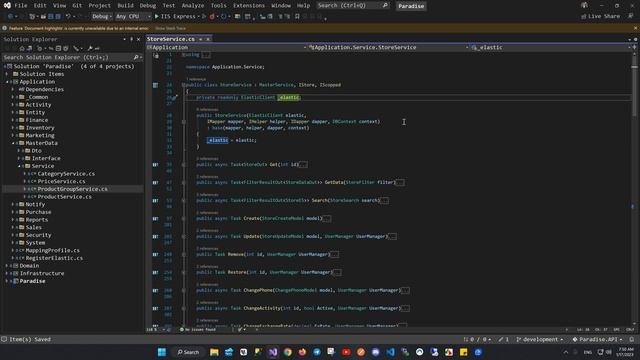Click the 0 / 0 unpushed commits indicator
Screen dimensions: 640x360
pyautogui.click(x=477, y=339)
